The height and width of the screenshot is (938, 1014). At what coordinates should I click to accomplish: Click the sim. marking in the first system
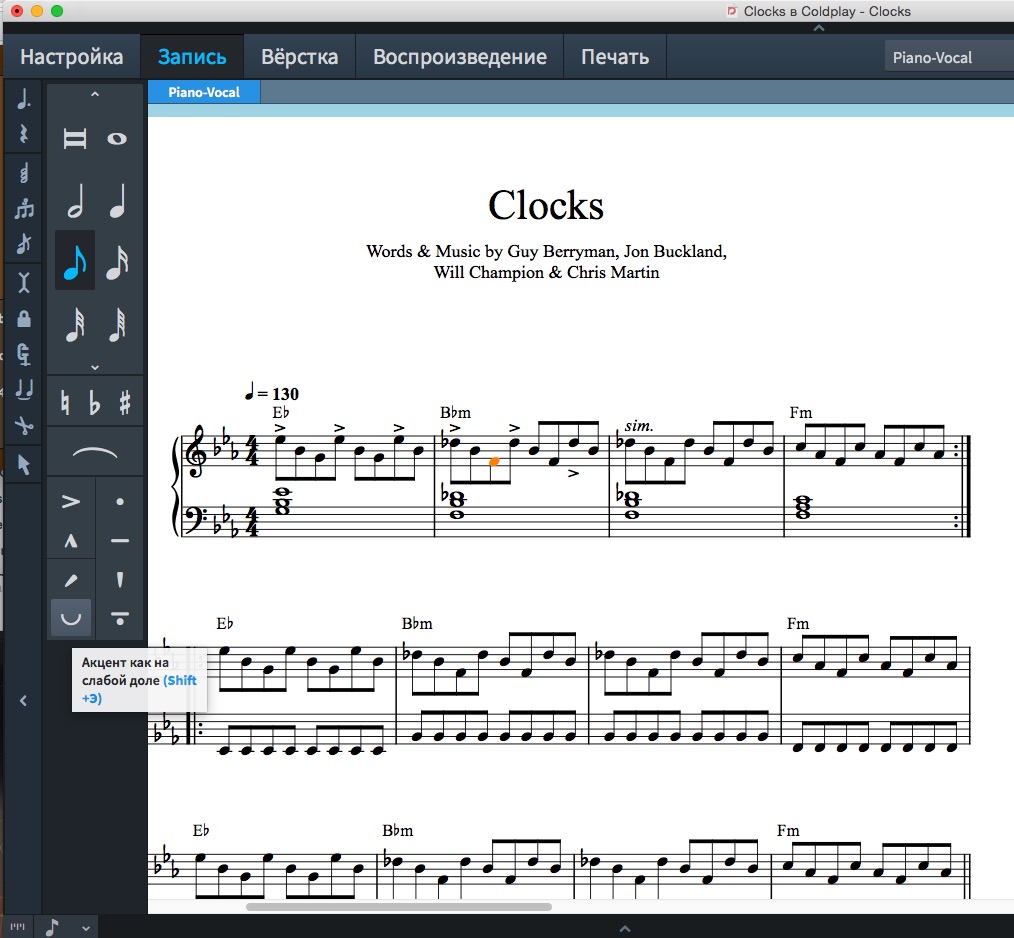point(639,425)
